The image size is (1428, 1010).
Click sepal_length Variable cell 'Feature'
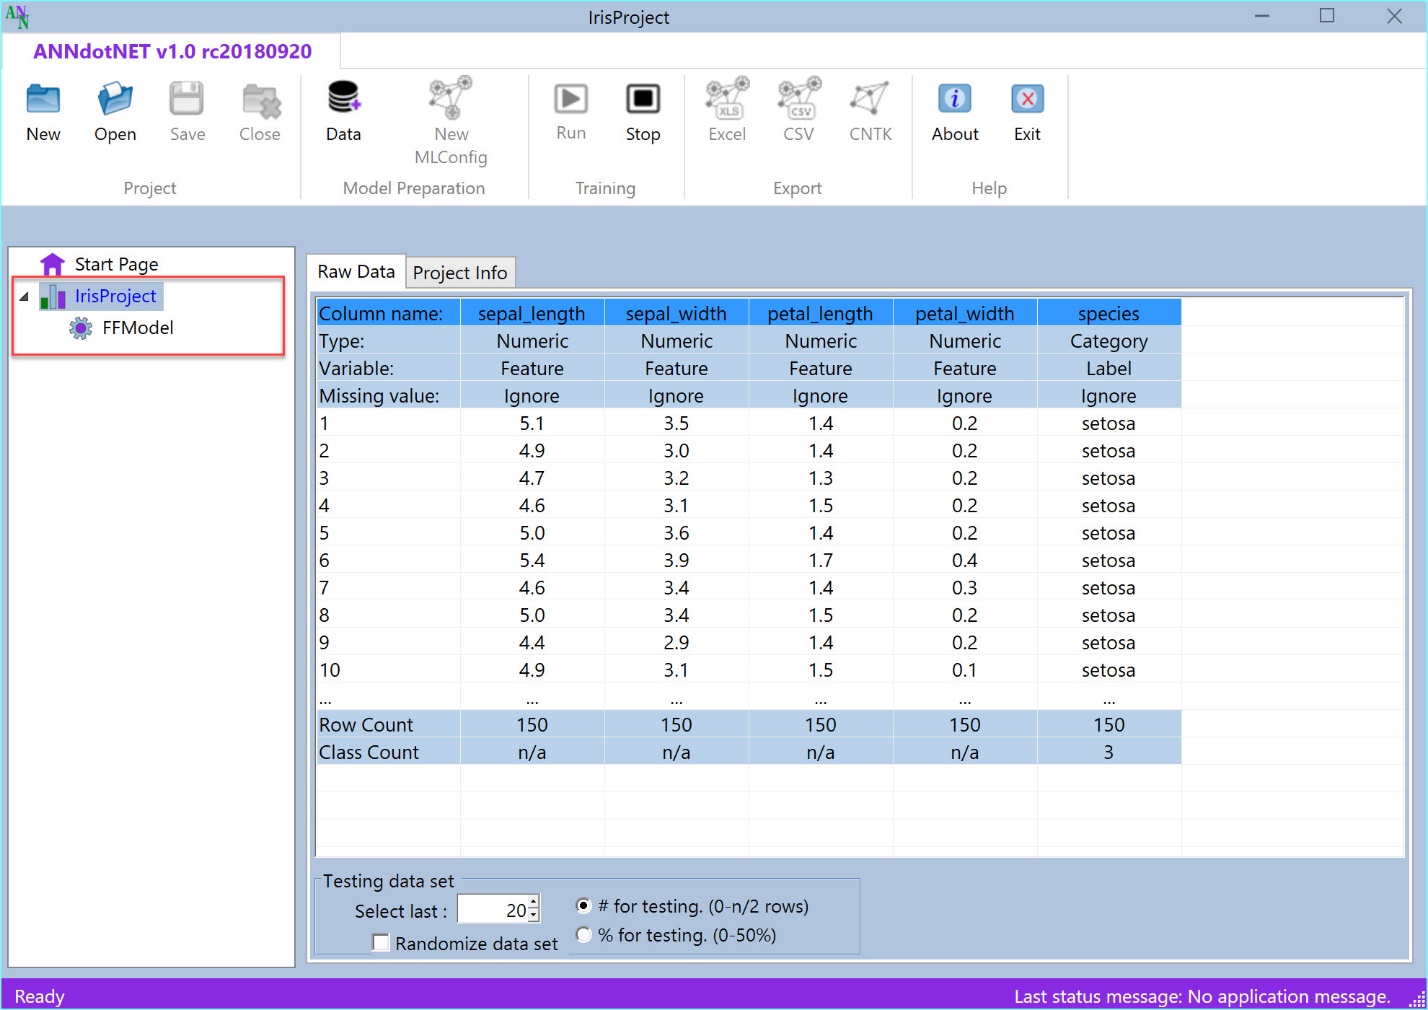pyautogui.click(x=532, y=368)
